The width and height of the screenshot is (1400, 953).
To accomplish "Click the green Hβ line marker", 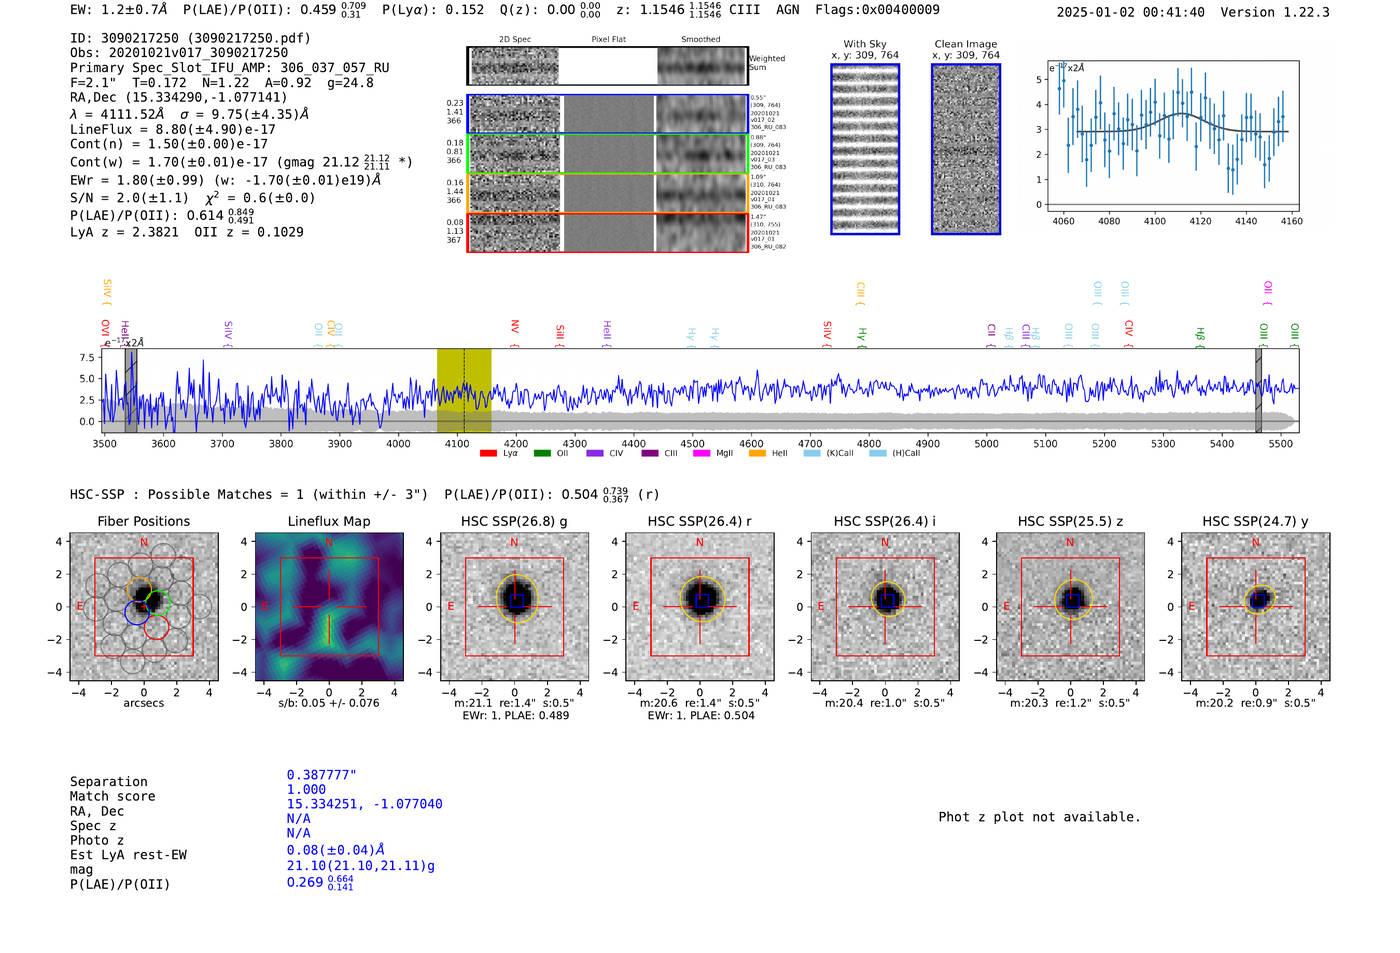I will 1200,335.
